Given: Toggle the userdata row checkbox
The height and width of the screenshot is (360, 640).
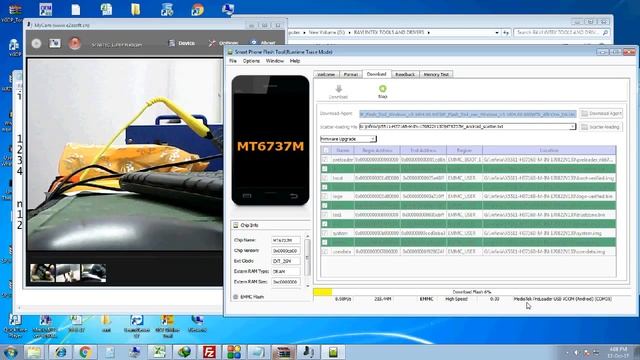Looking at the screenshot, I should 325,251.
